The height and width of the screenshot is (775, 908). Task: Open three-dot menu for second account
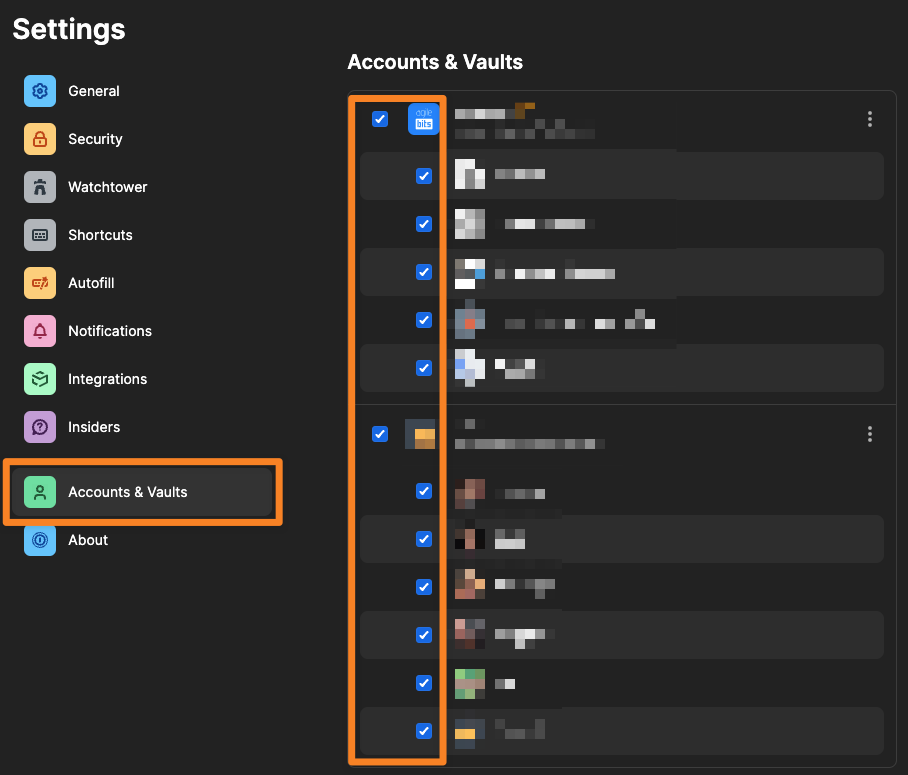coord(870,434)
